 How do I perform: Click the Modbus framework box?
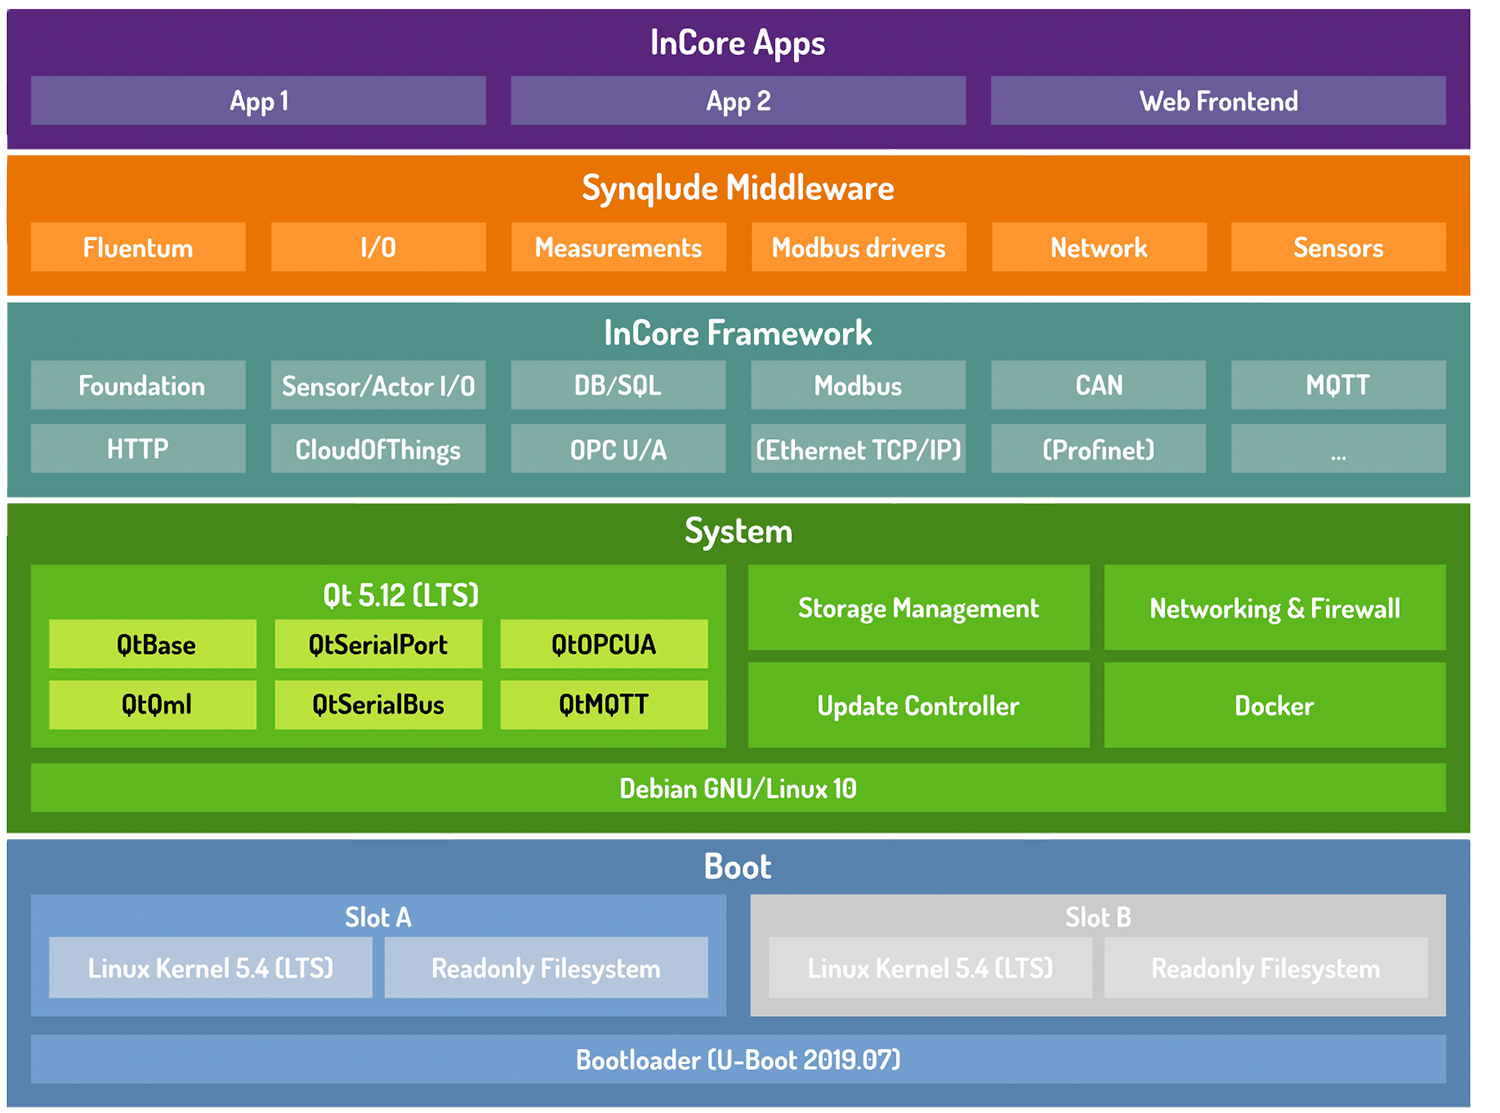(858, 385)
